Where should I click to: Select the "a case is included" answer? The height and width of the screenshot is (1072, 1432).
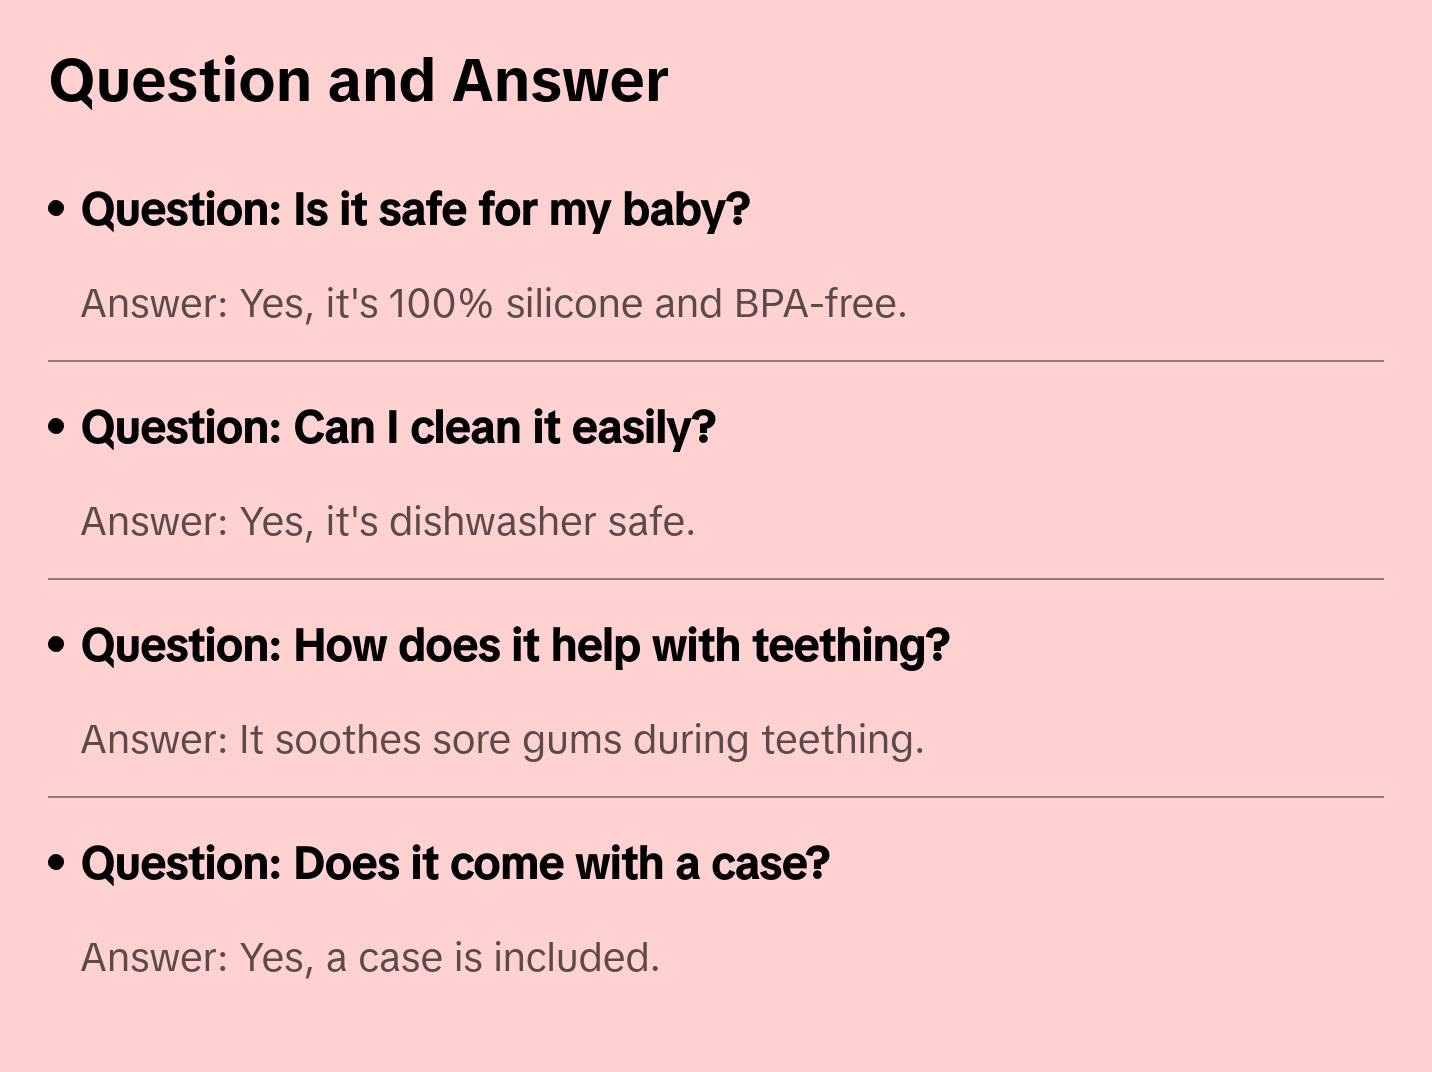(x=370, y=958)
